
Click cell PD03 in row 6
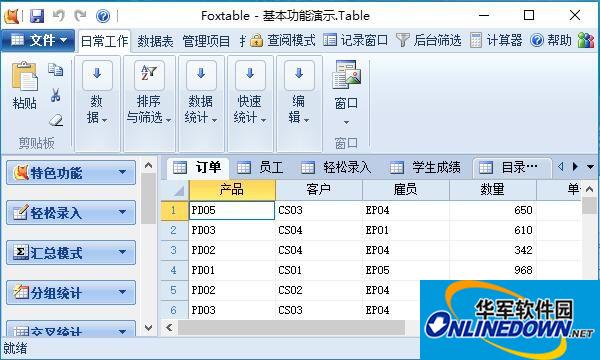232,310
